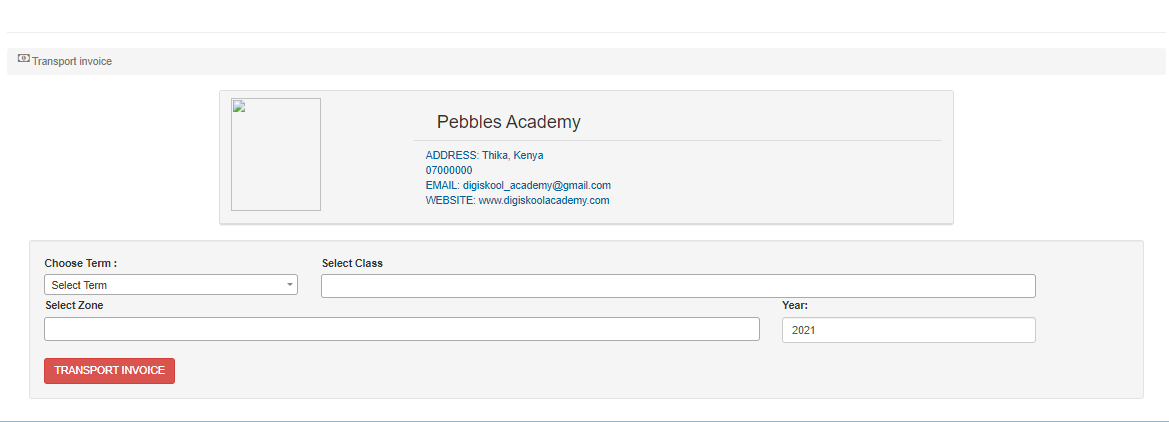Focus the Select Class input field

coord(678,286)
